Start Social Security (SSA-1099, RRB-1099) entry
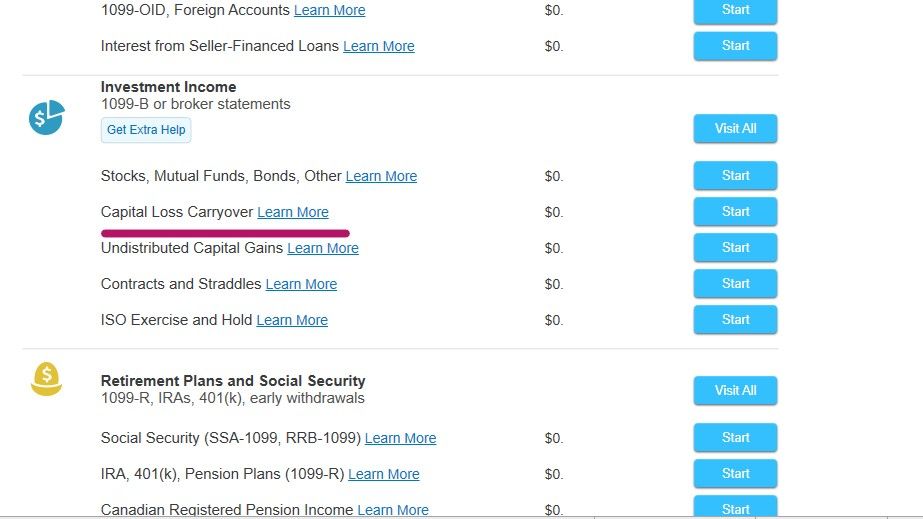This screenshot has width=923, height=519. pyautogui.click(x=735, y=437)
